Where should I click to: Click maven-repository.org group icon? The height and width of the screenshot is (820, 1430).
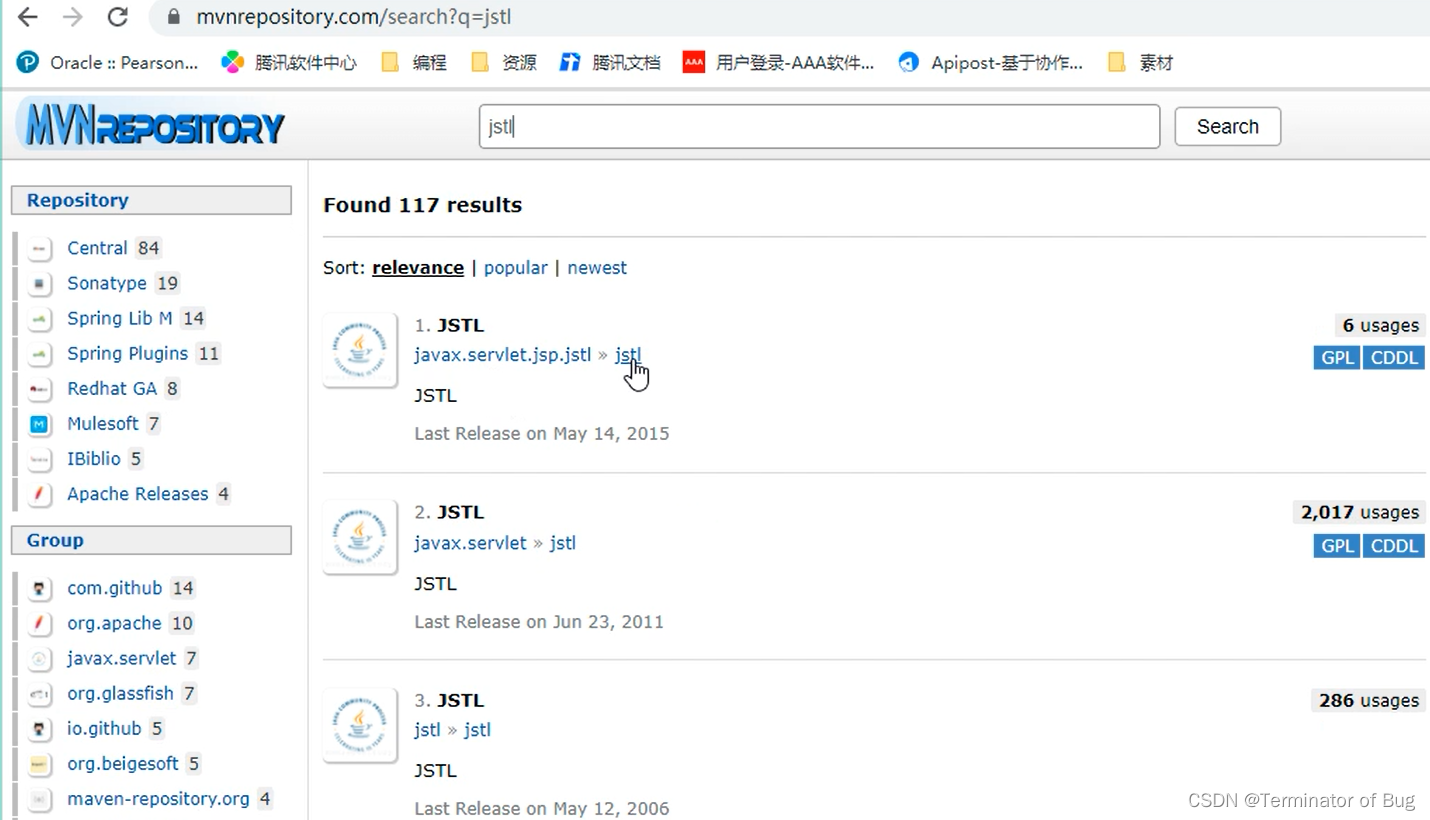39,799
